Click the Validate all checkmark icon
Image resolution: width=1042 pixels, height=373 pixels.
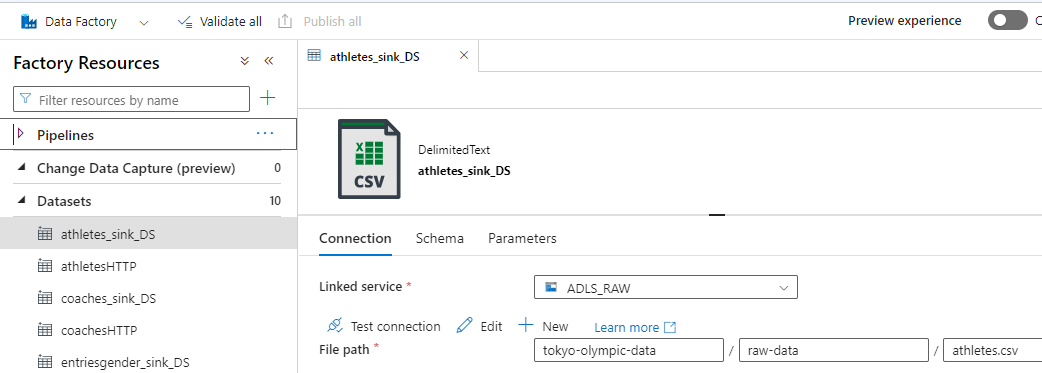pyautogui.click(x=185, y=22)
